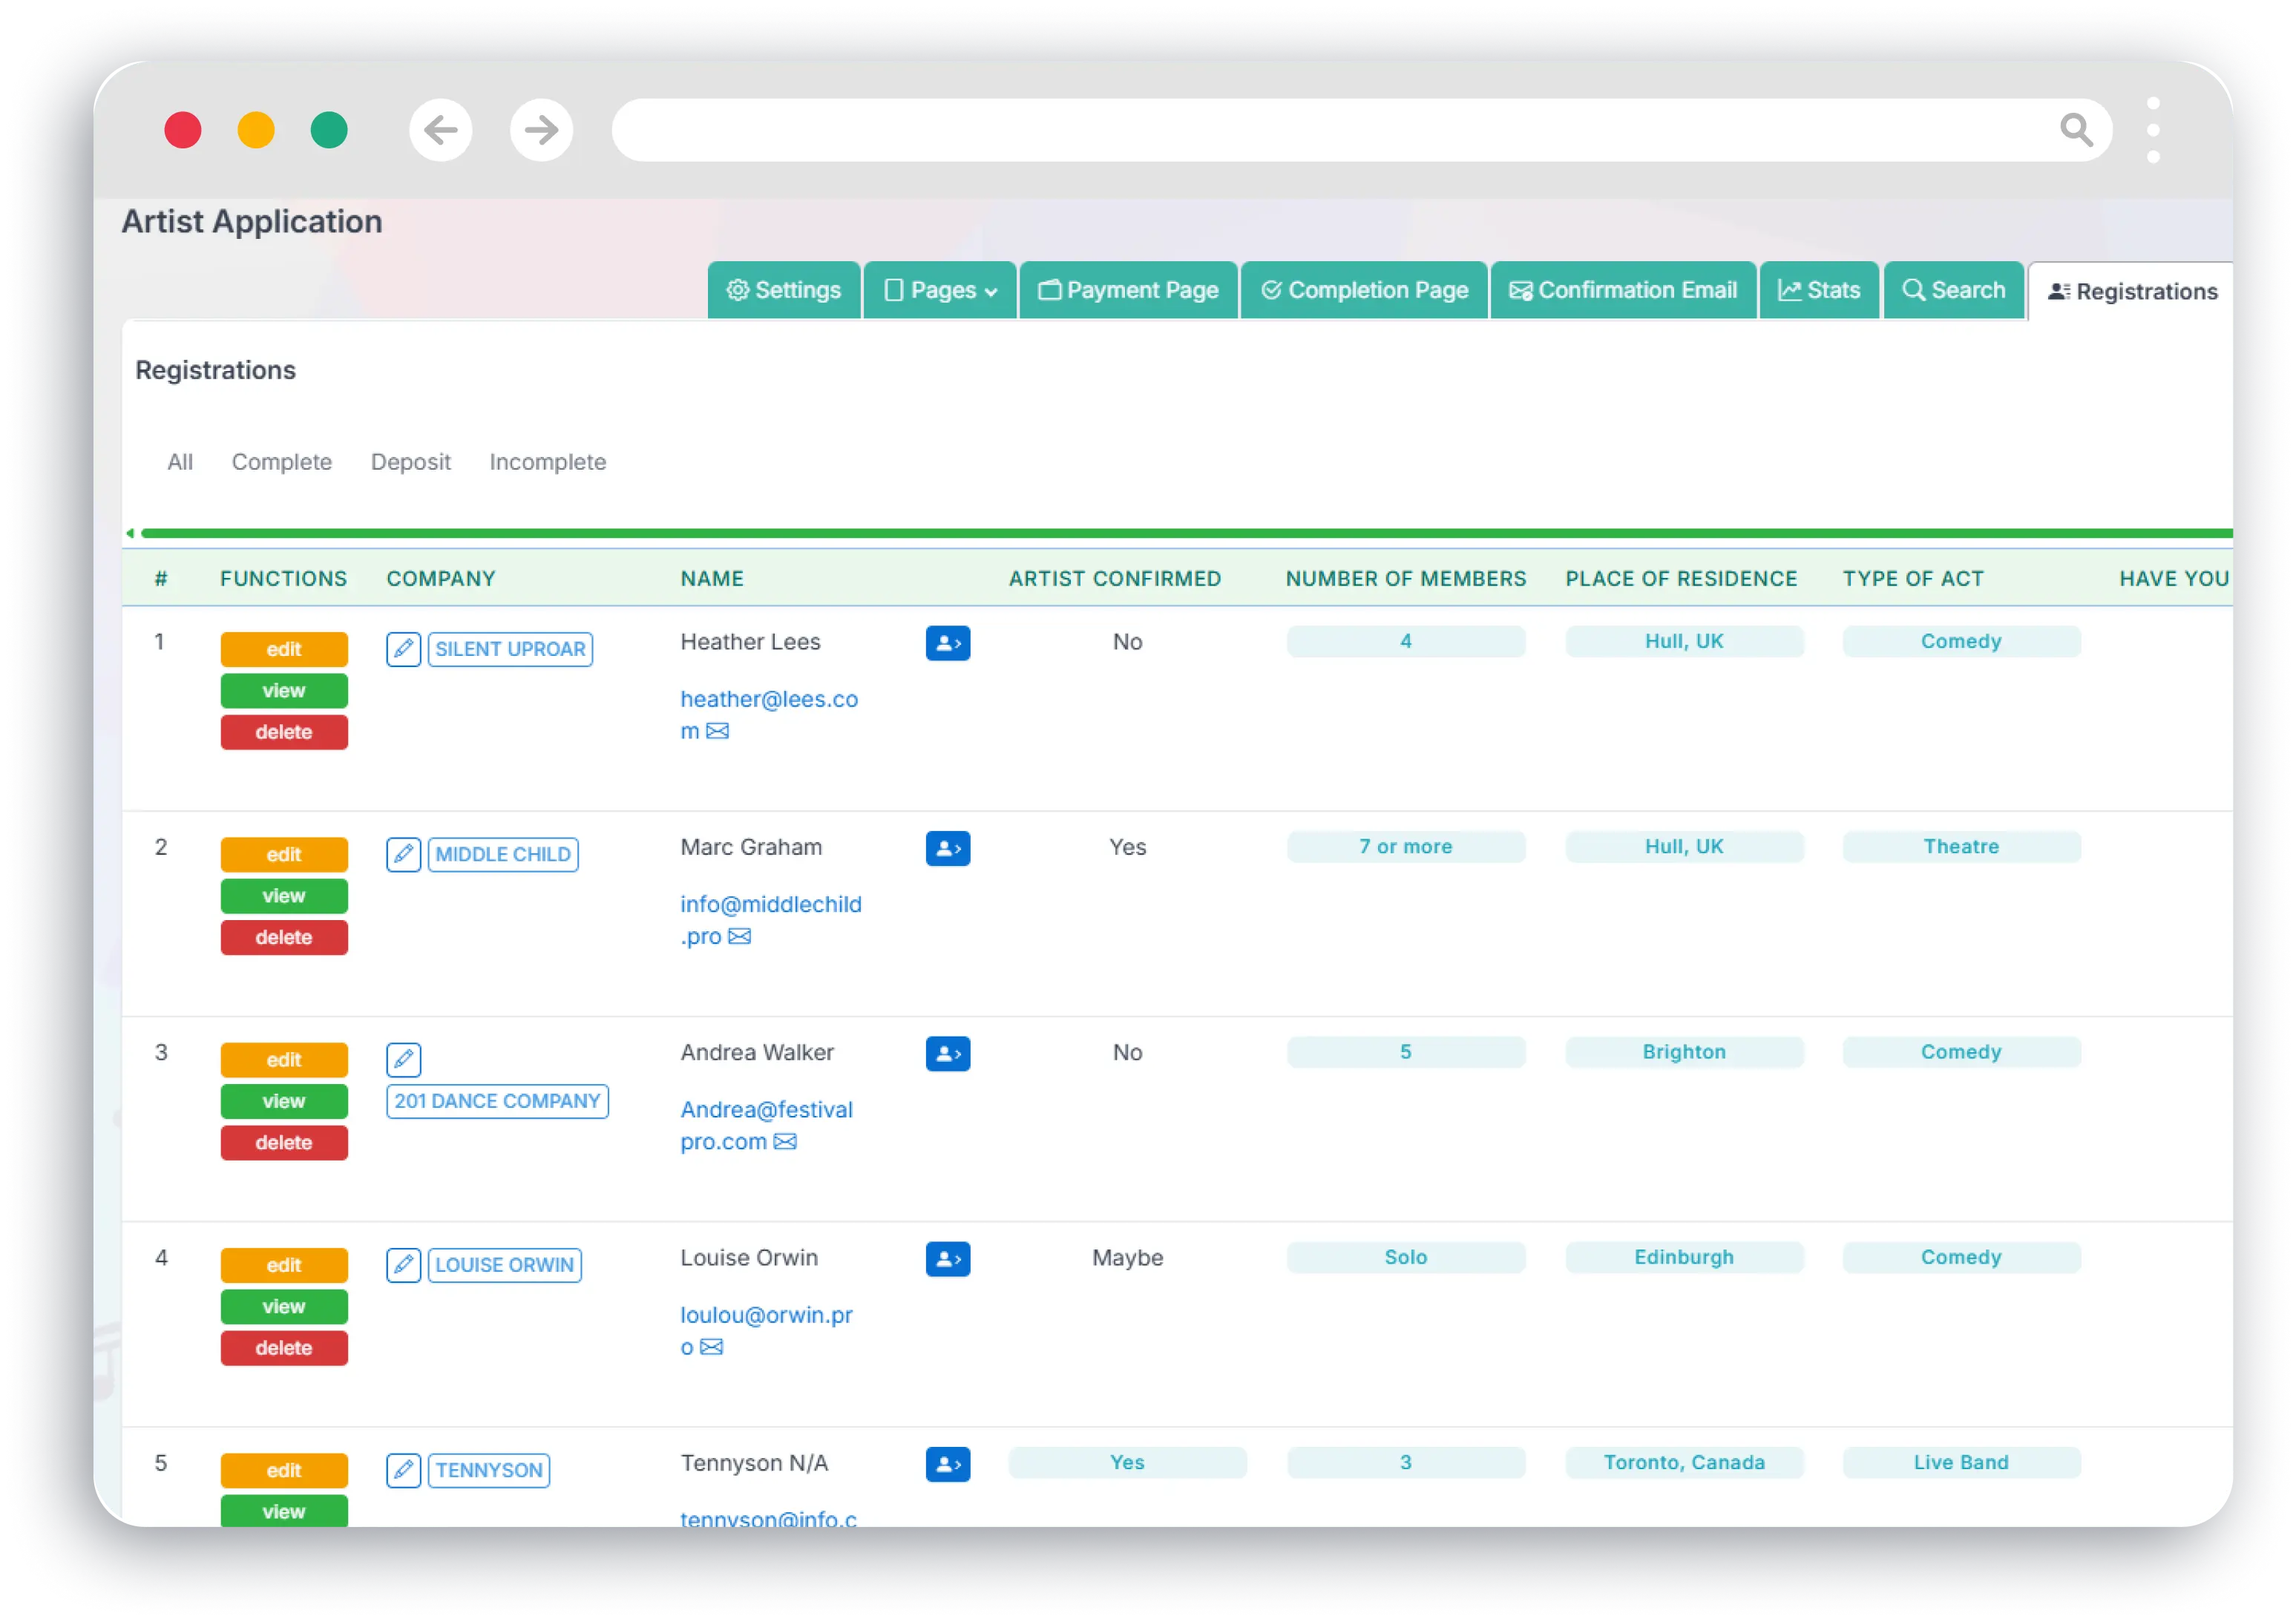The height and width of the screenshot is (1622, 2296).
Task: Expand the Pages dropdown tab
Action: pyautogui.click(x=940, y=290)
